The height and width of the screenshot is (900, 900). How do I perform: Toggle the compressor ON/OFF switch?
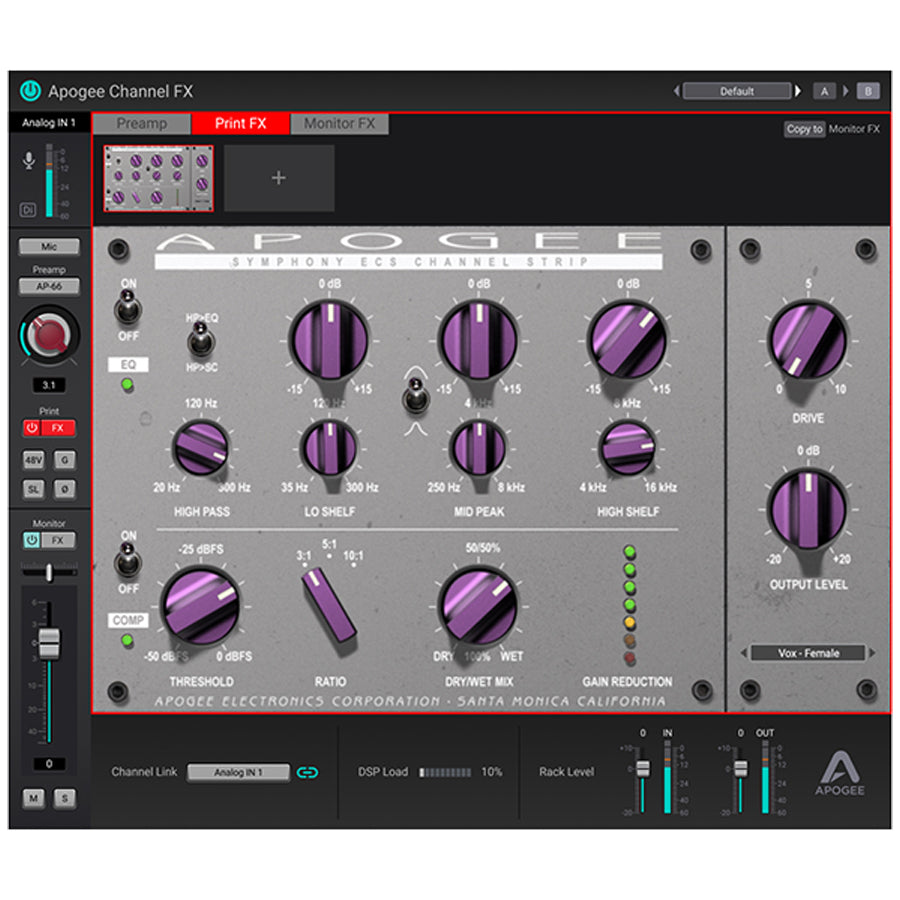point(127,563)
